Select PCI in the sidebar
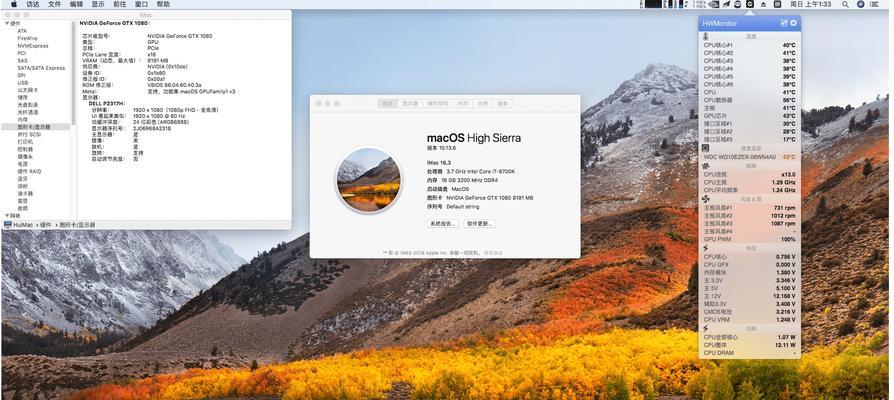Viewport: 894px width, 400px height. tap(22, 53)
